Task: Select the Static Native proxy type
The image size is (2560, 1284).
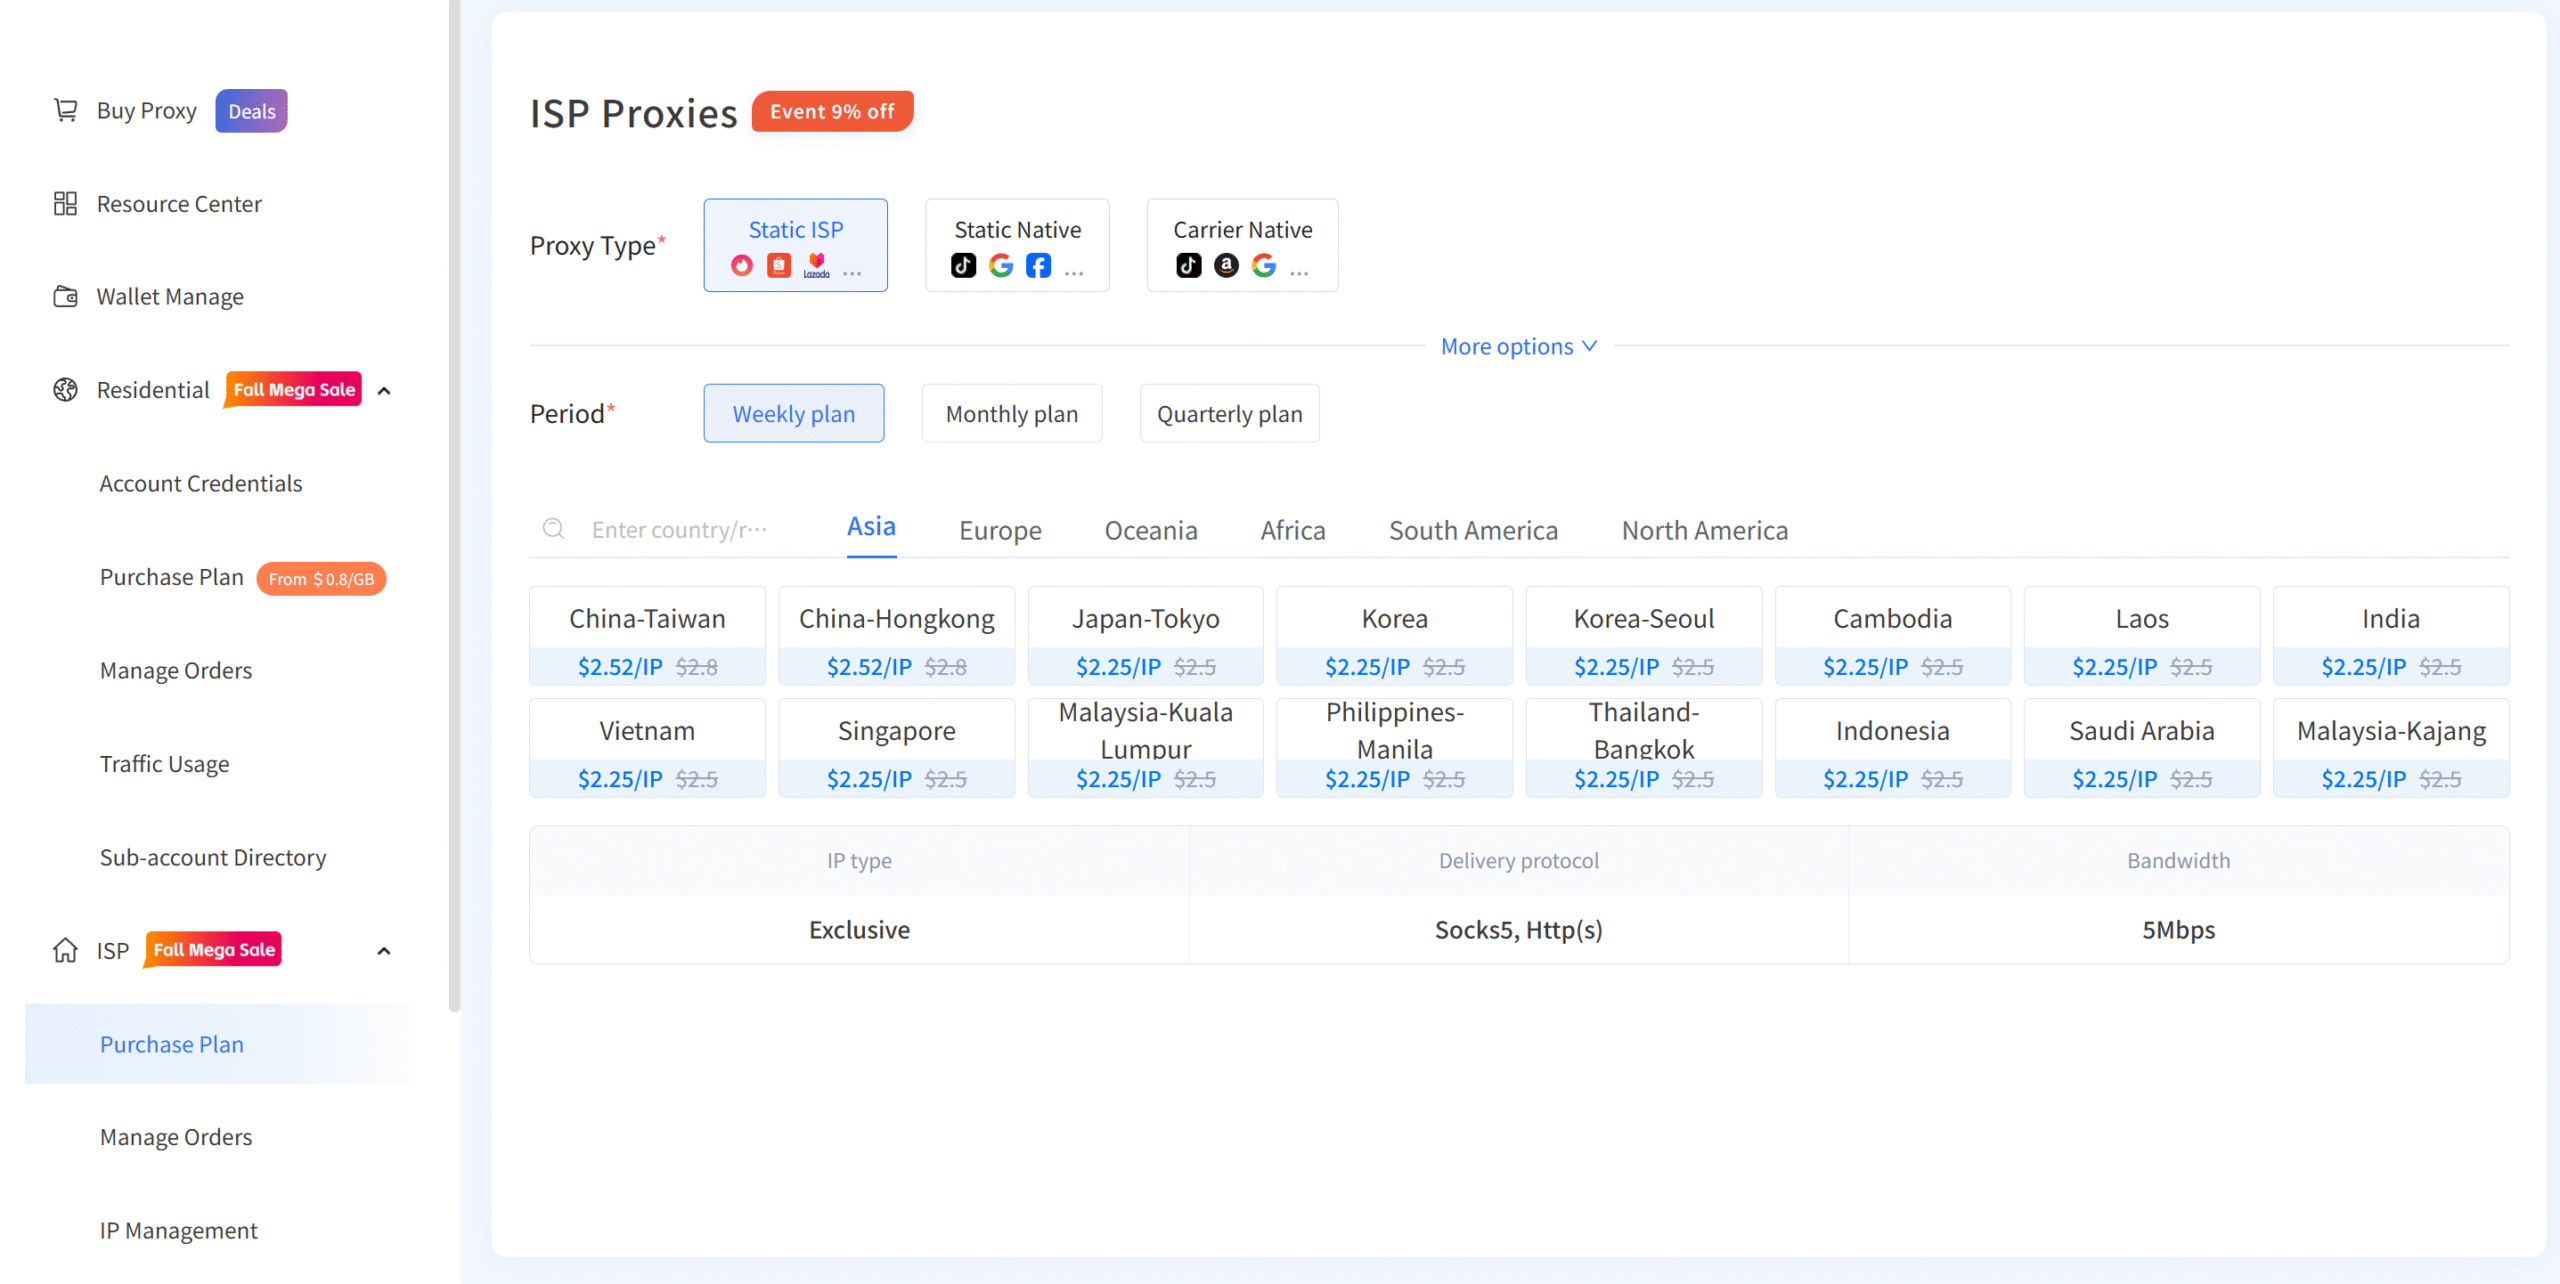Action: tap(1018, 245)
